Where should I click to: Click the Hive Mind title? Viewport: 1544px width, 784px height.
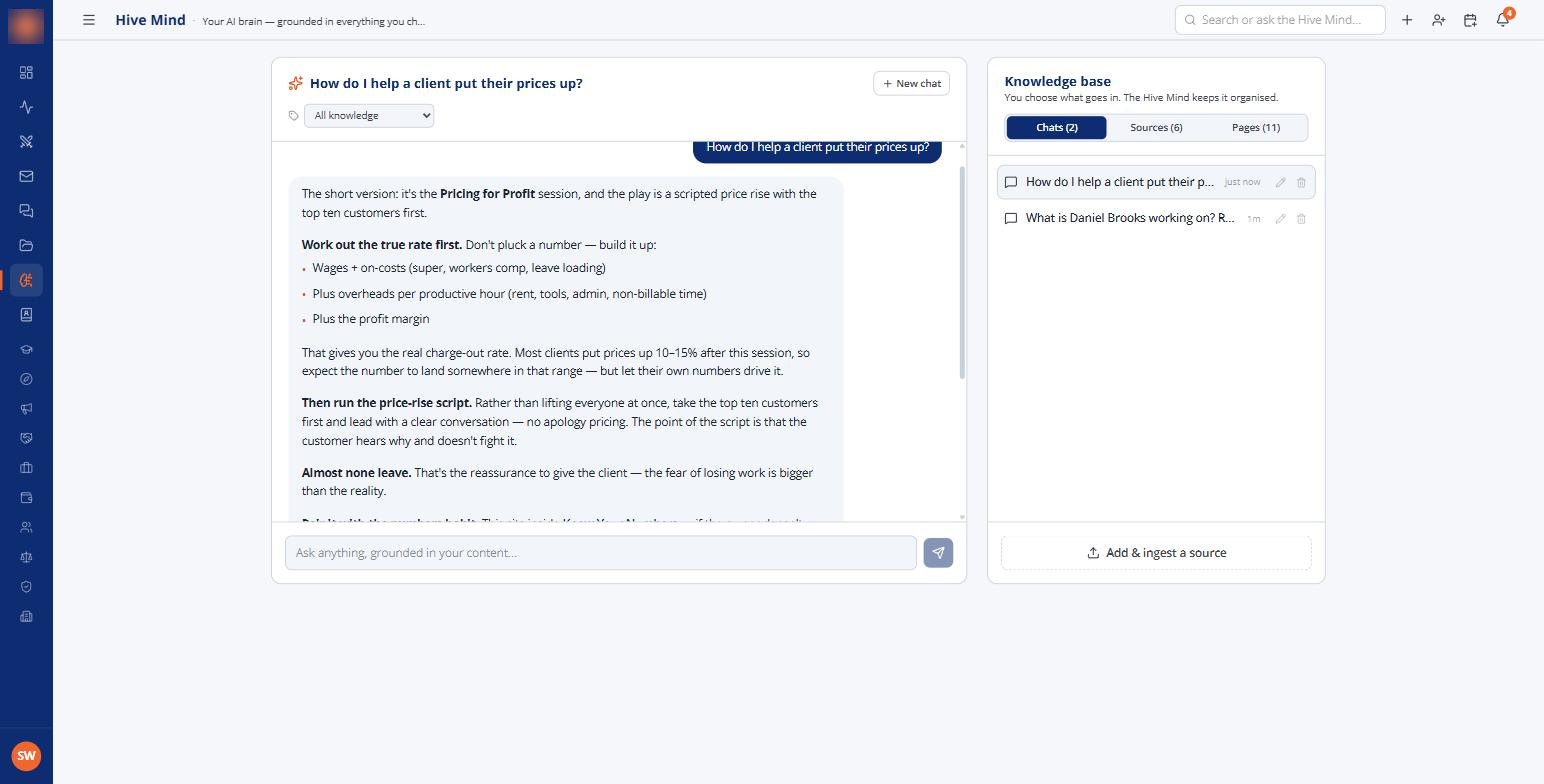point(151,20)
